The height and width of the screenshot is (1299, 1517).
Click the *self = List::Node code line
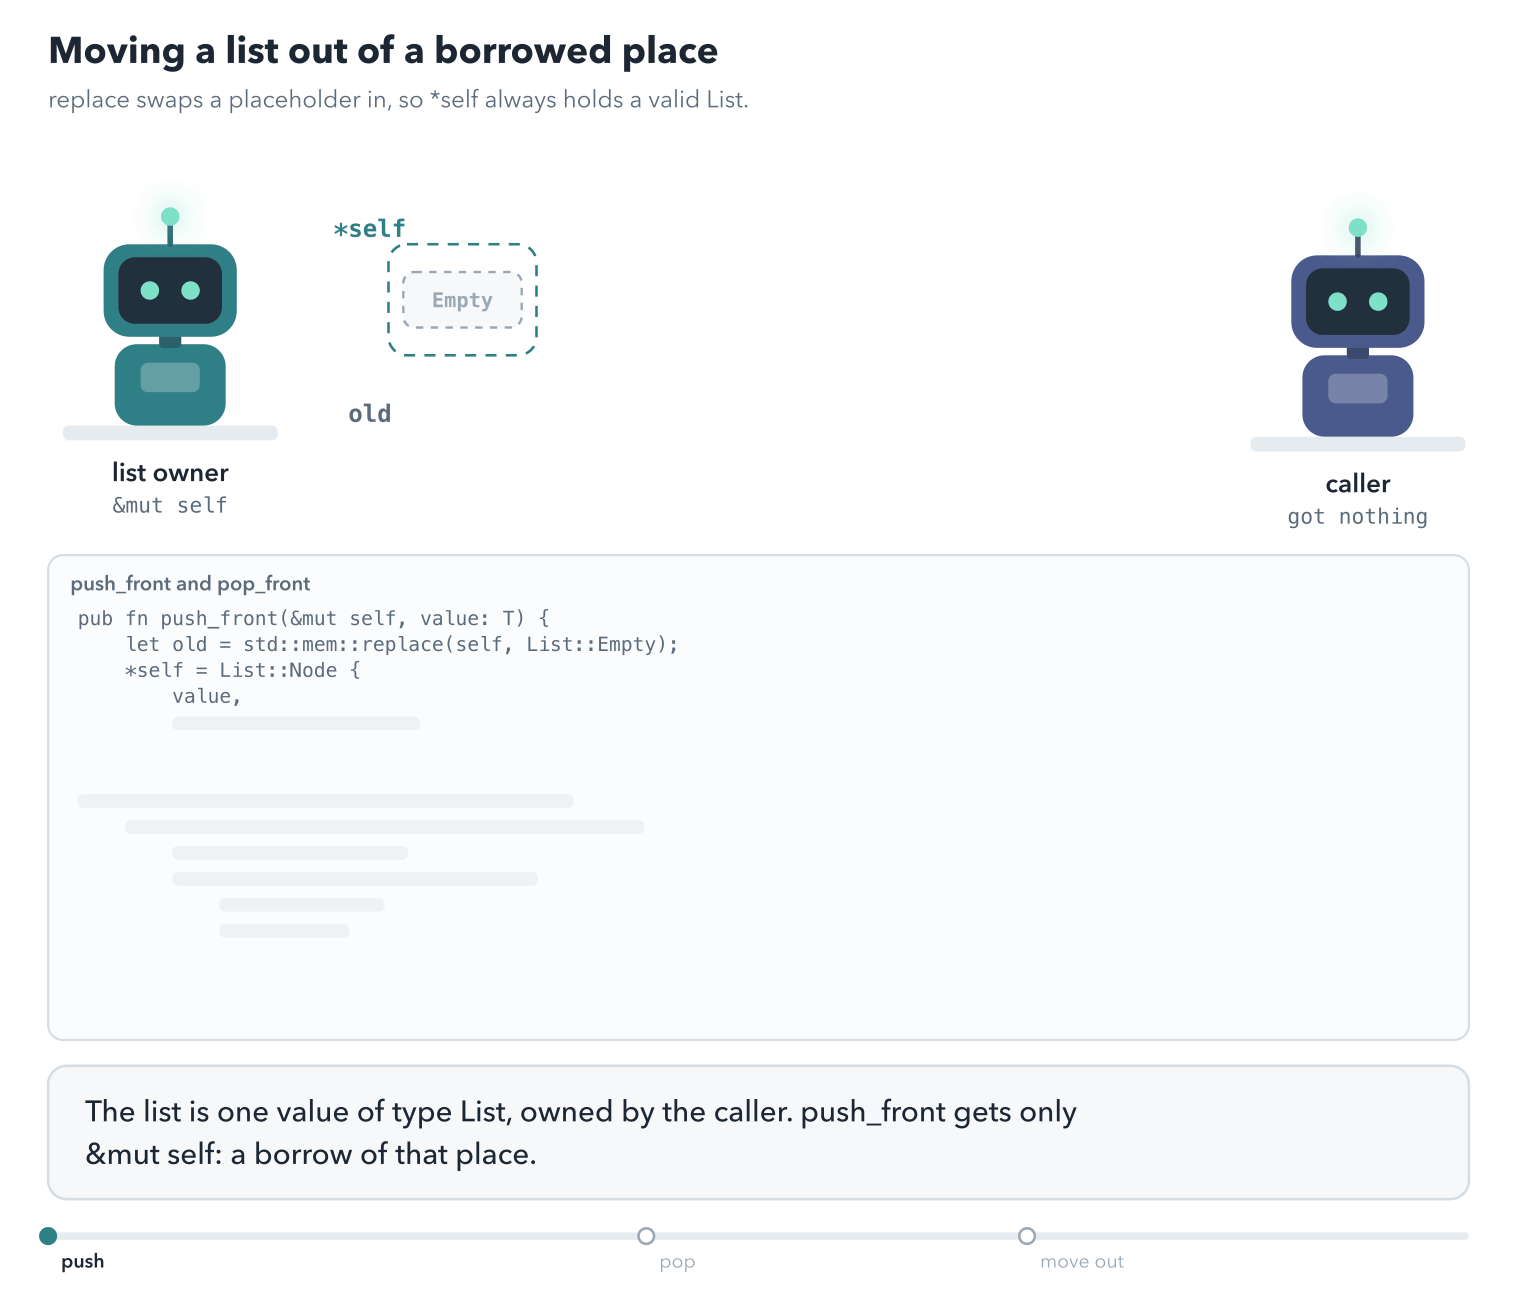tap(243, 671)
